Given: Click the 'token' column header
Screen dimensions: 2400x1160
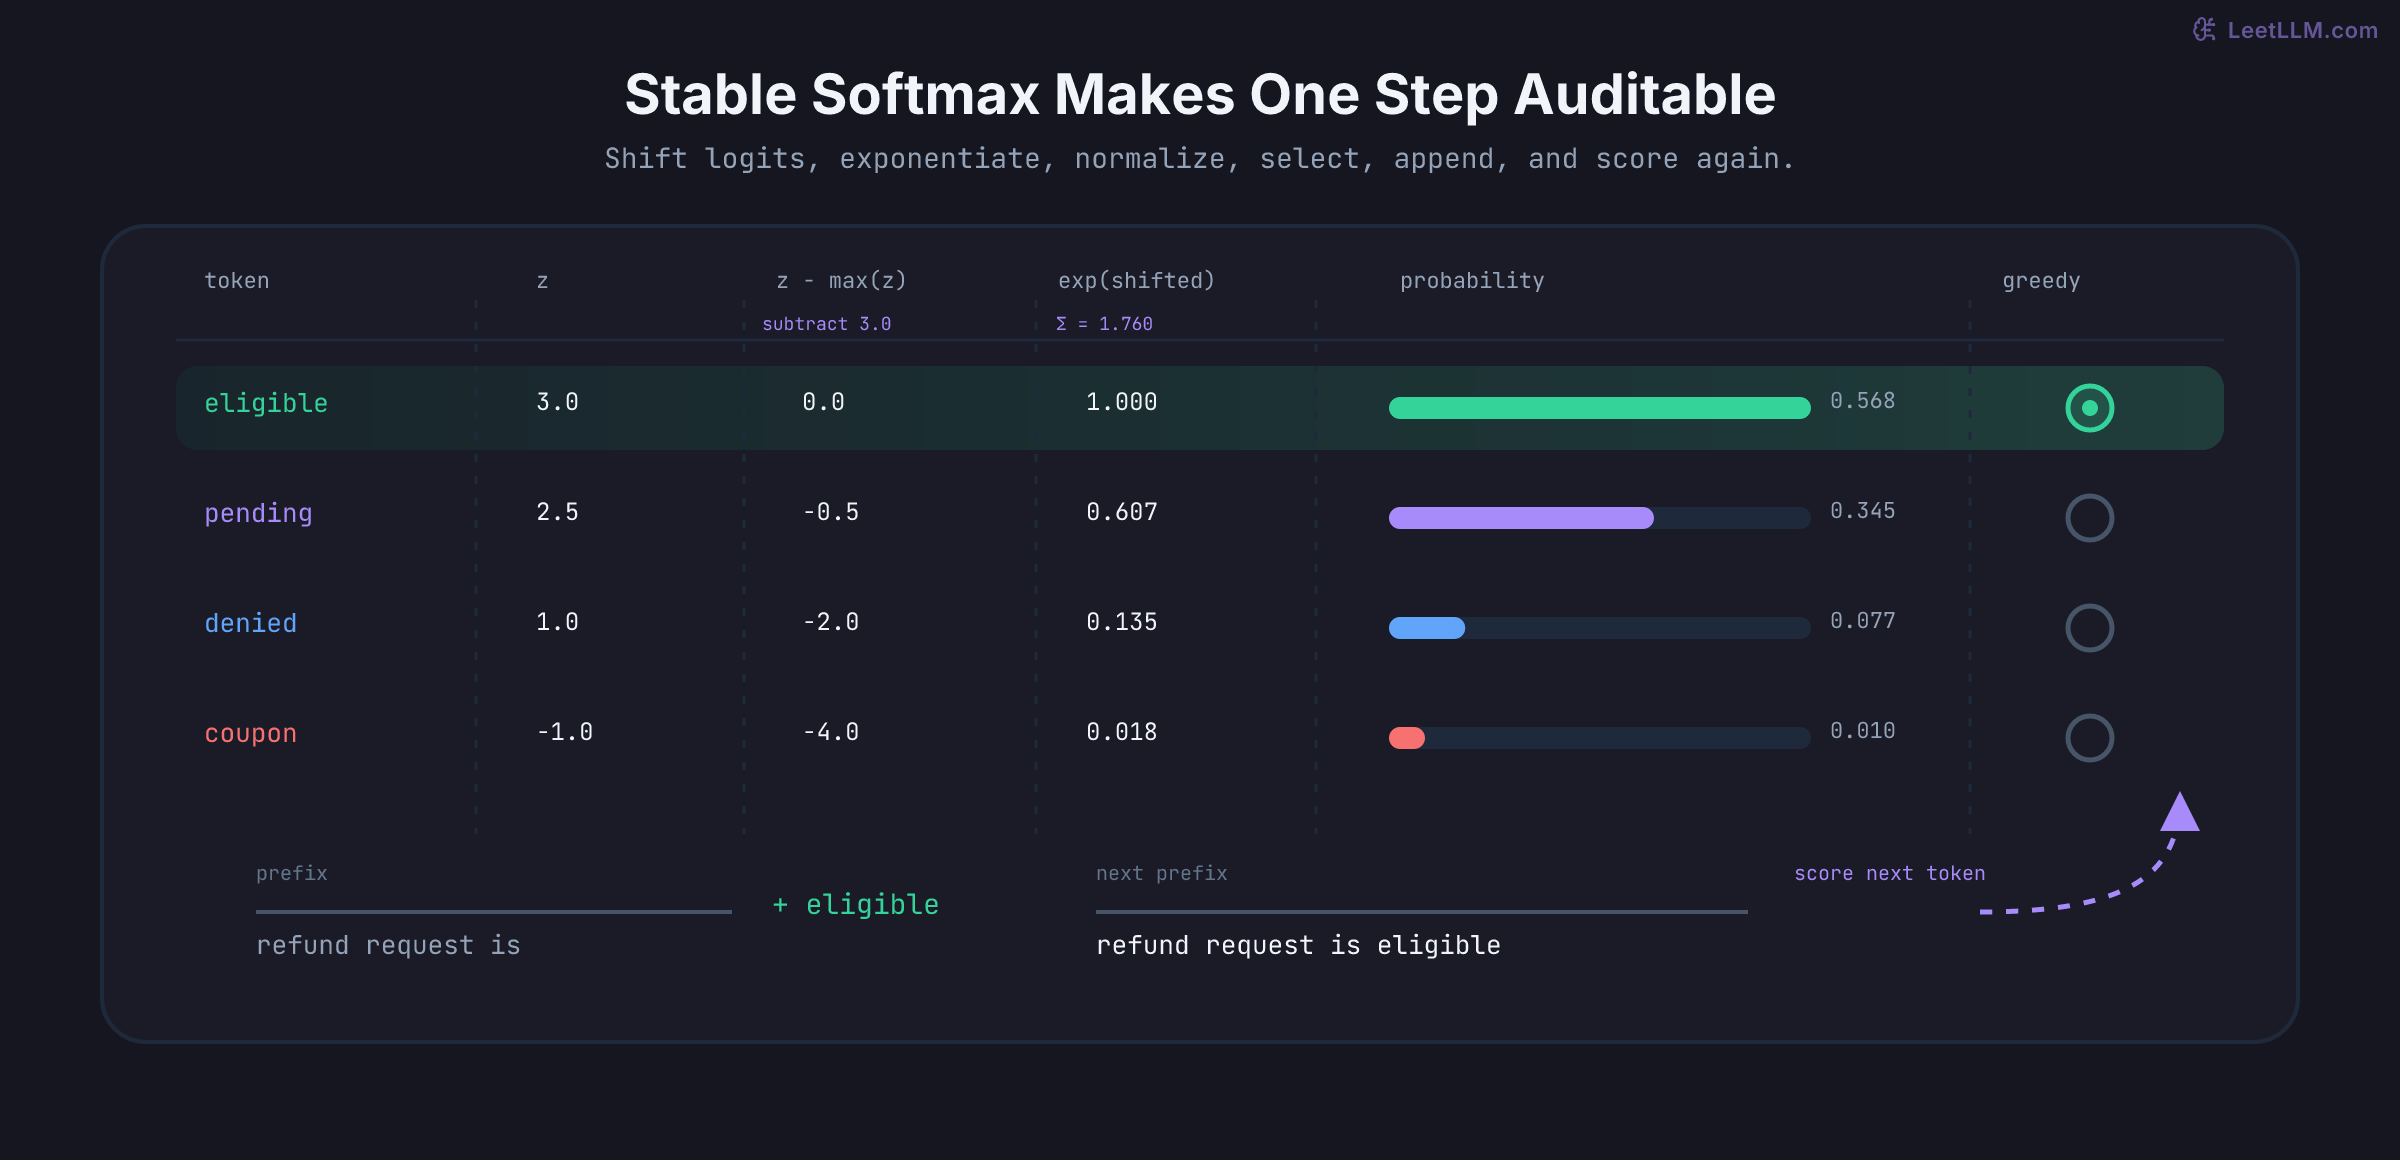Looking at the screenshot, I should pyautogui.click(x=237, y=281).
